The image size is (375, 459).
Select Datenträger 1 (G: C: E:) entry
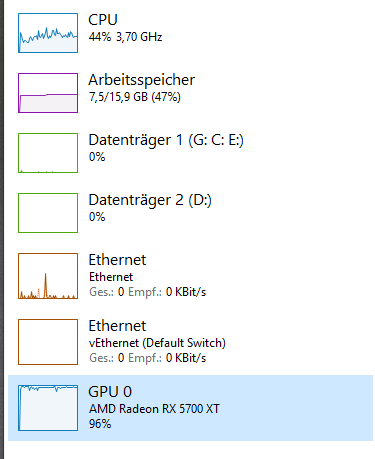pyautogui.click(x=166, y=140)
